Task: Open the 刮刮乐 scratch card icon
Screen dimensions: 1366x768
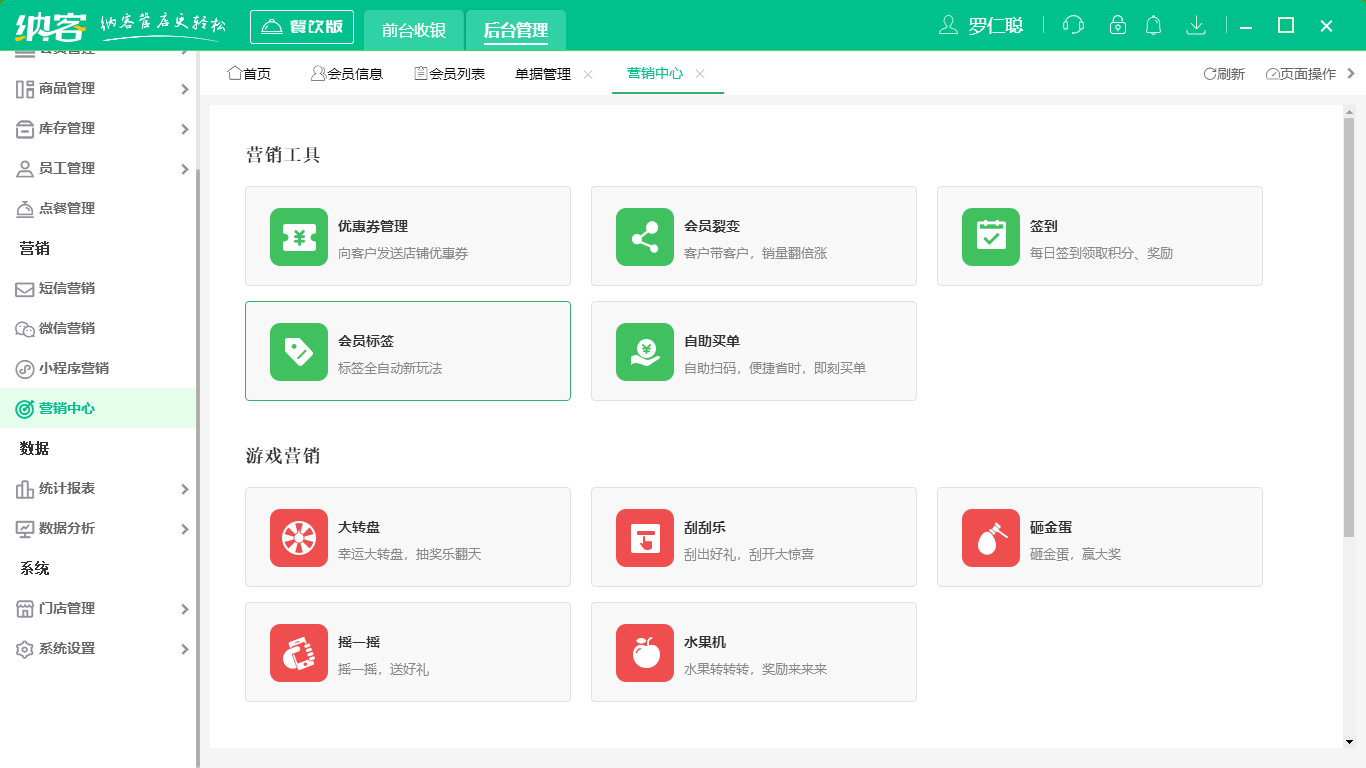Action: 644,537
